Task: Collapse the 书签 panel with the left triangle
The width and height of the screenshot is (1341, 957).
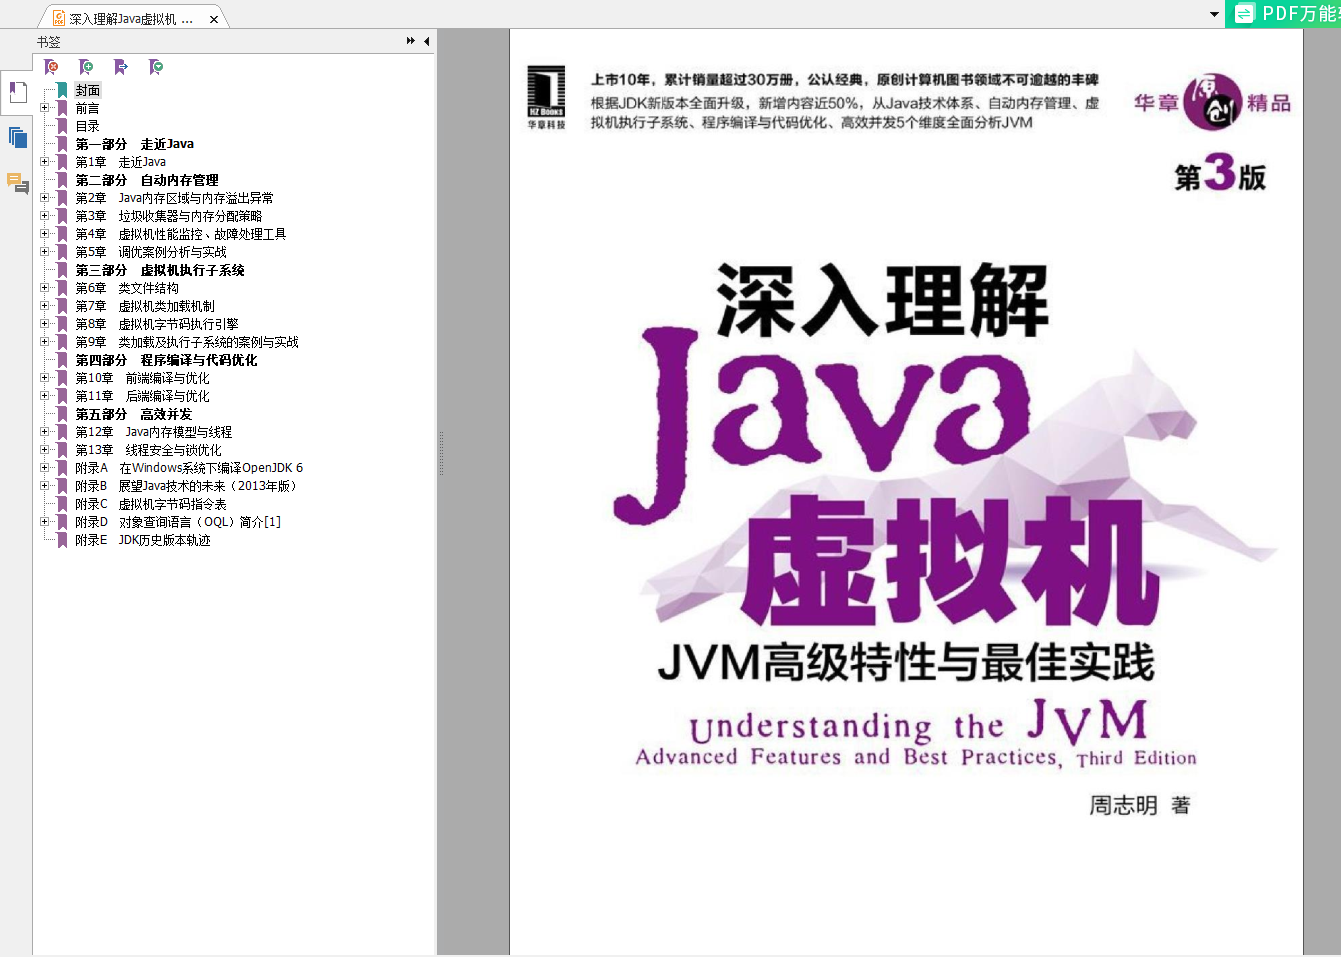Action: tap(427, 41)
